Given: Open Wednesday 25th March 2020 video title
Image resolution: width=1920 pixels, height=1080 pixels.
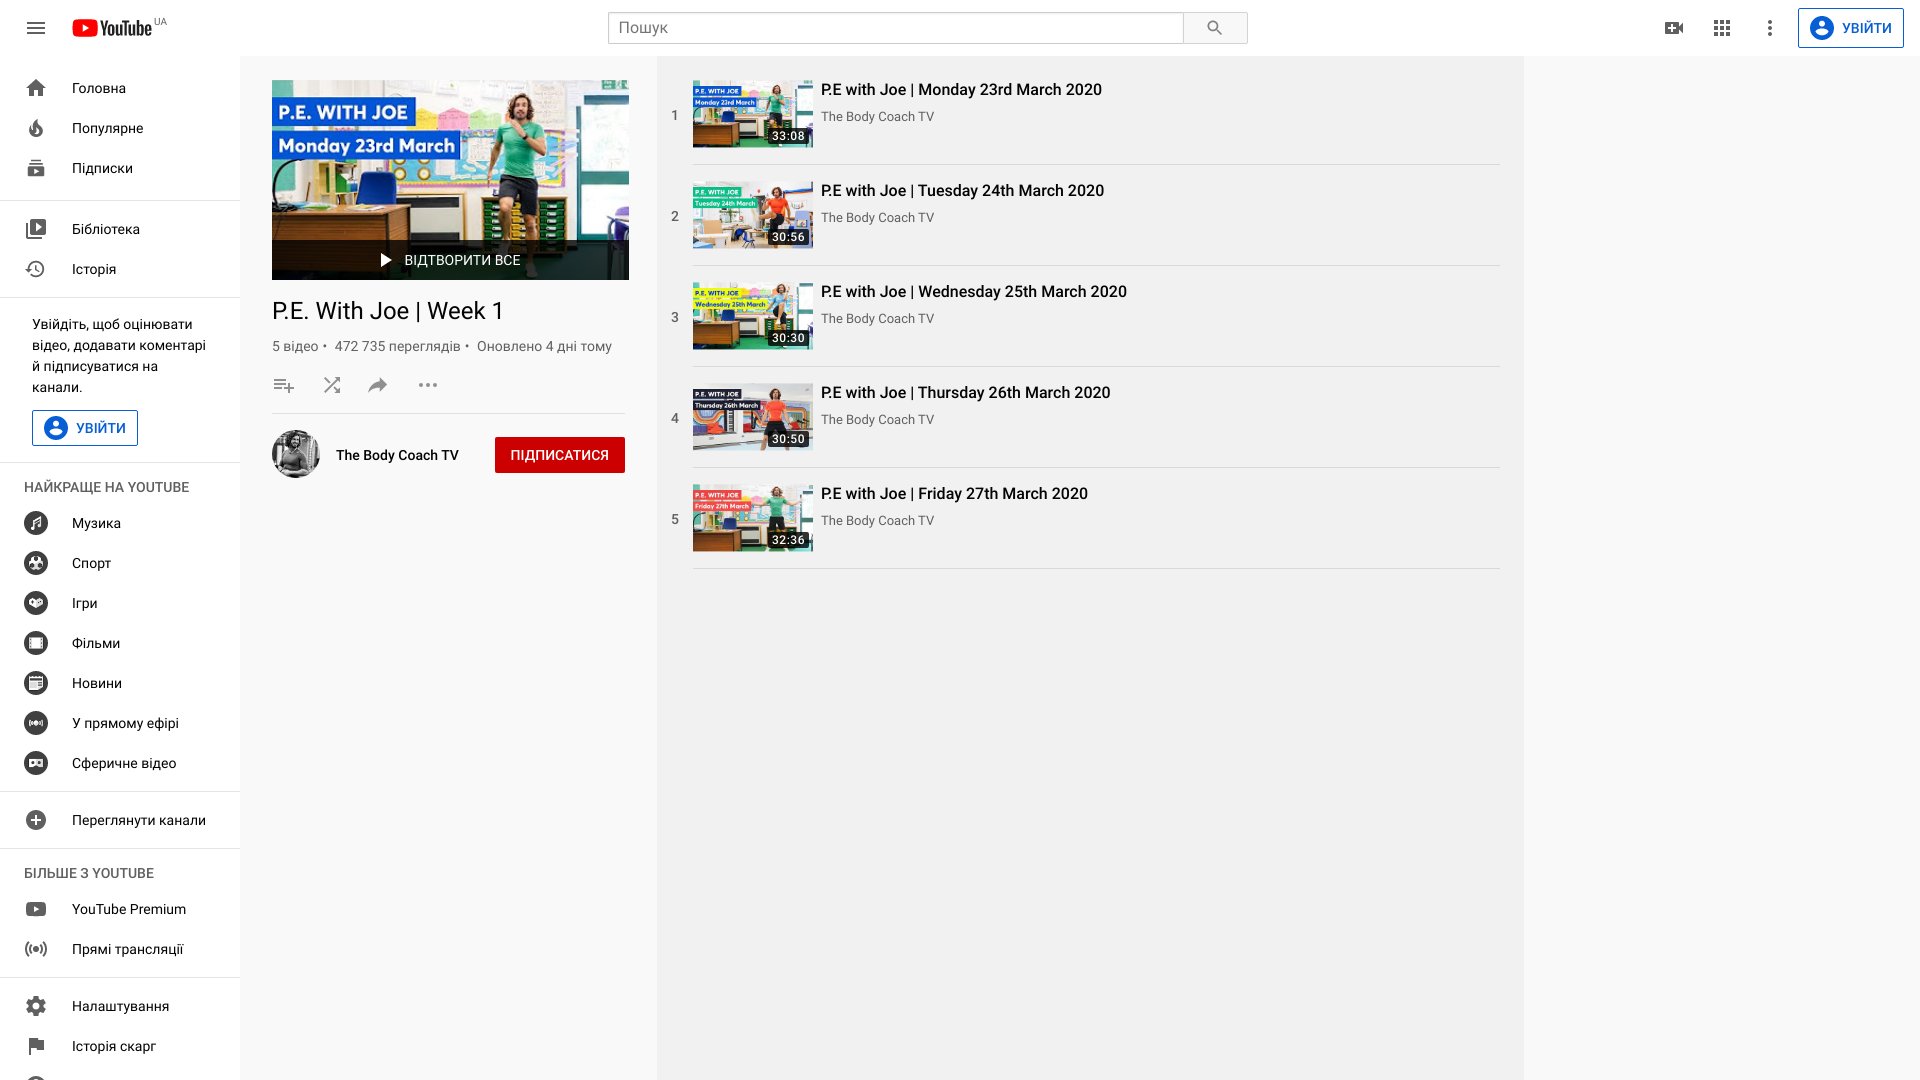Looking at the screenshot, I should tap(973, 291).
